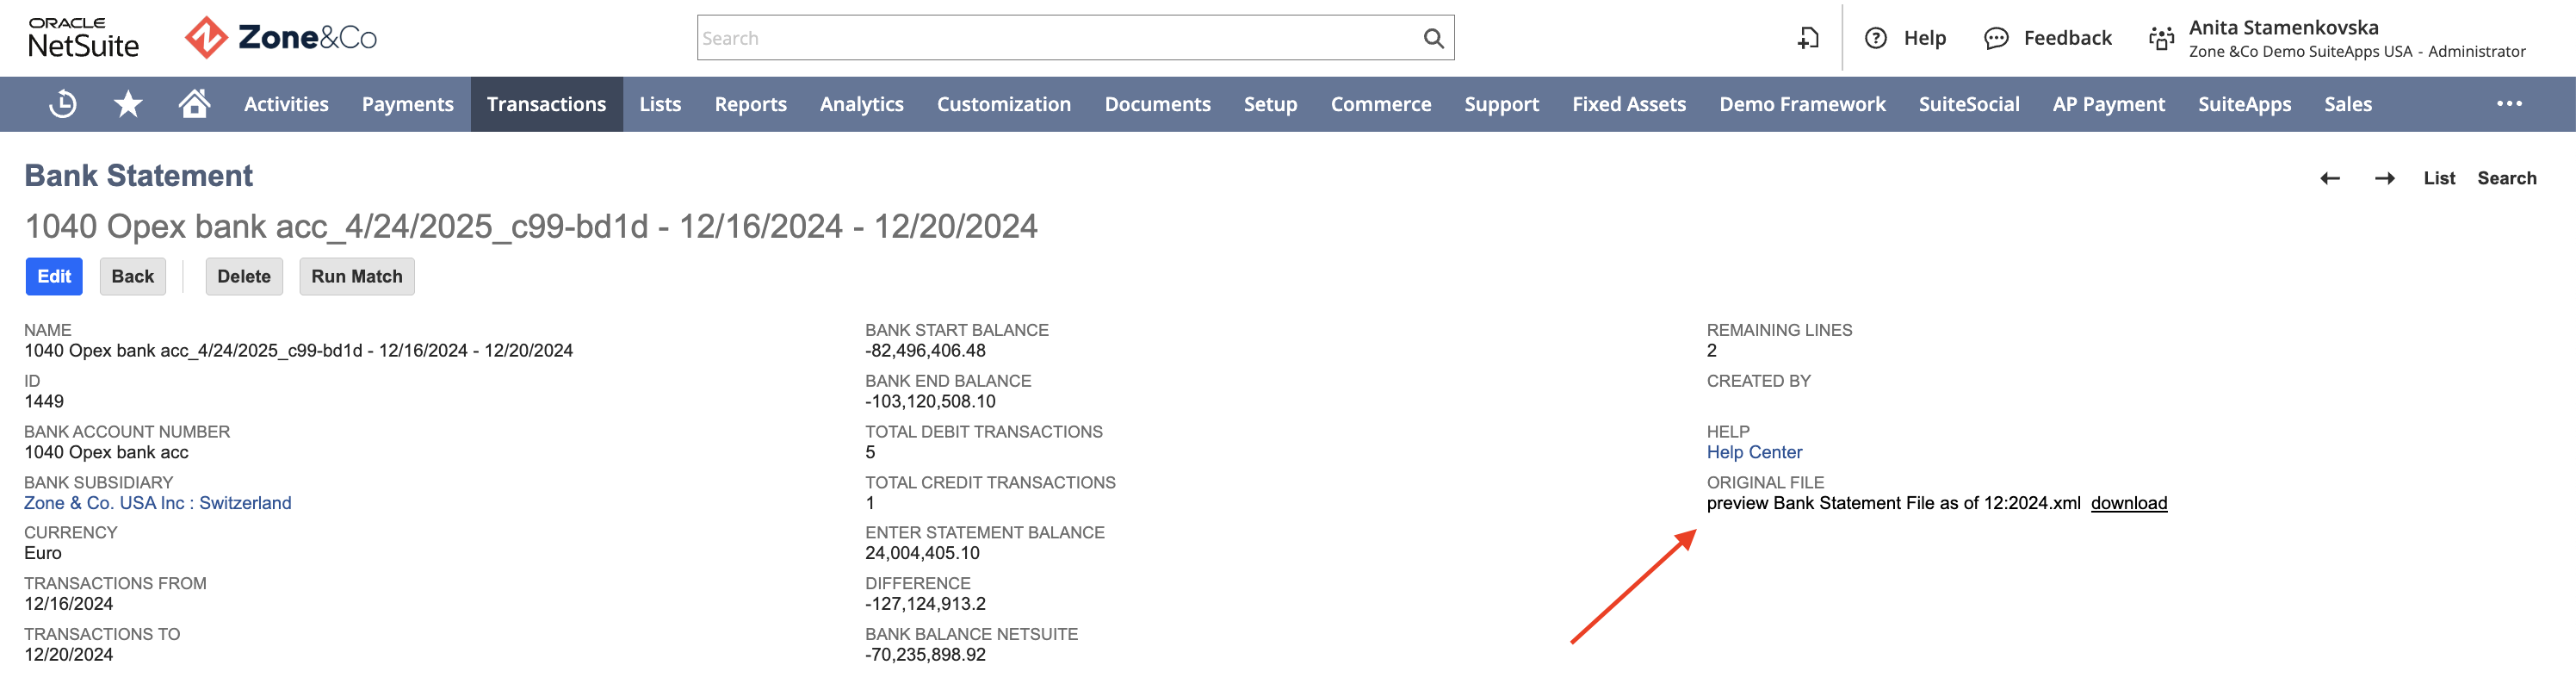Open the Zone & Co. USA Inc : Switzerland link
The width and height of the screenshot is (2576, 690).
pos(158,503)
